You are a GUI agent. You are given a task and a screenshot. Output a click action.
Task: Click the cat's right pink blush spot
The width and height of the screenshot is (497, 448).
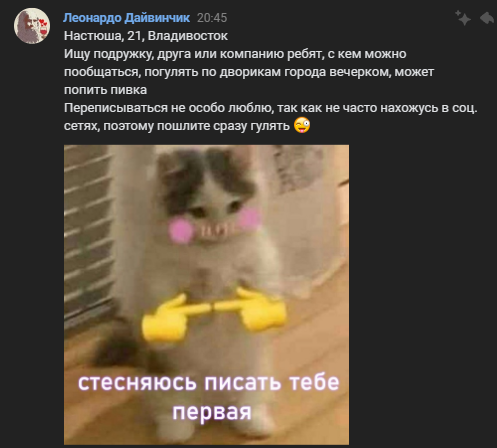249,219
